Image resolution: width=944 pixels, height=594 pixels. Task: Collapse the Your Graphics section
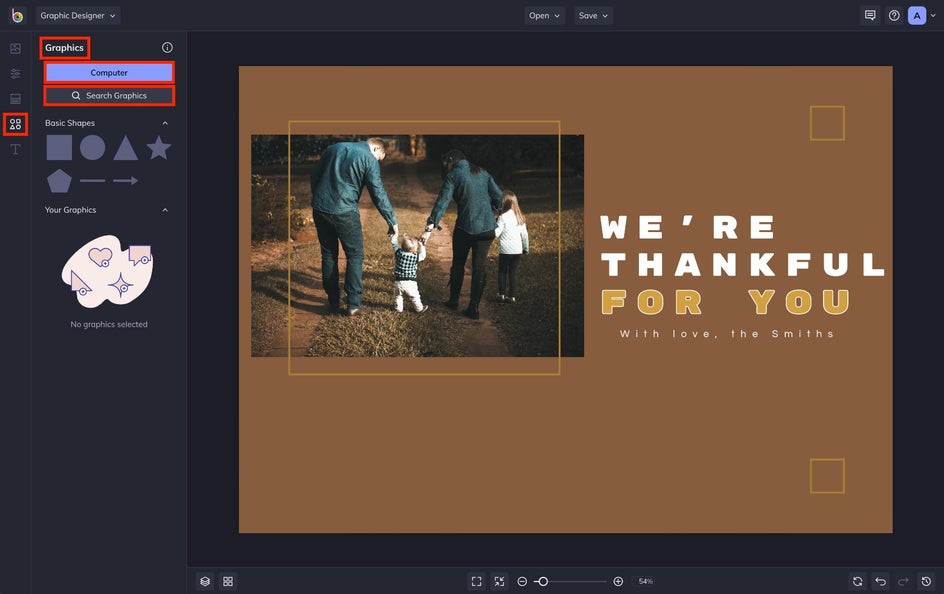pyautogui.click(x=165, y=210)
